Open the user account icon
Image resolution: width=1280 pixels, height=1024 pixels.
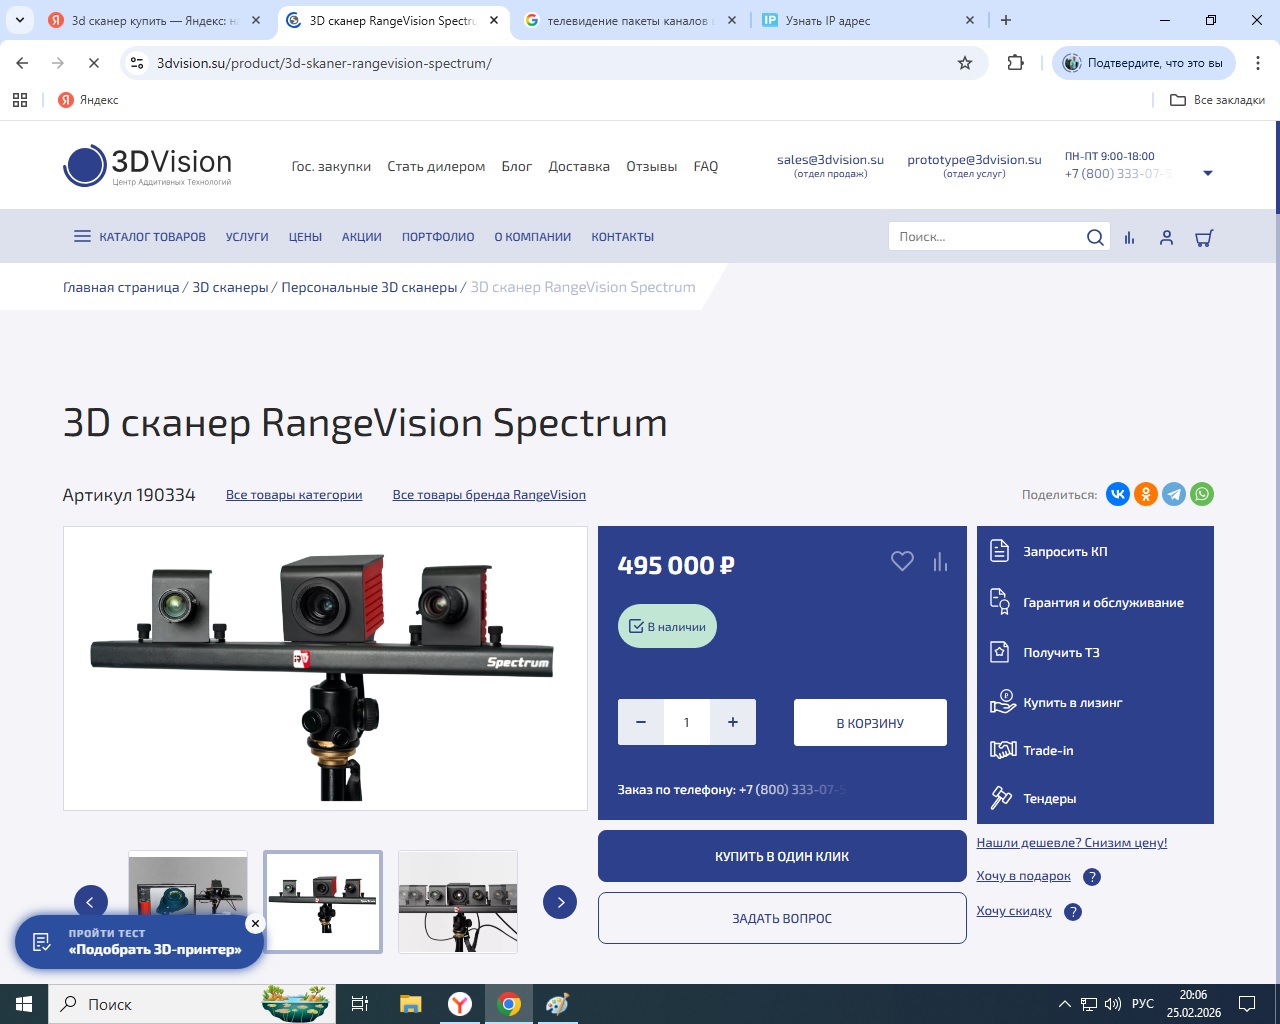coord(1166,238)
